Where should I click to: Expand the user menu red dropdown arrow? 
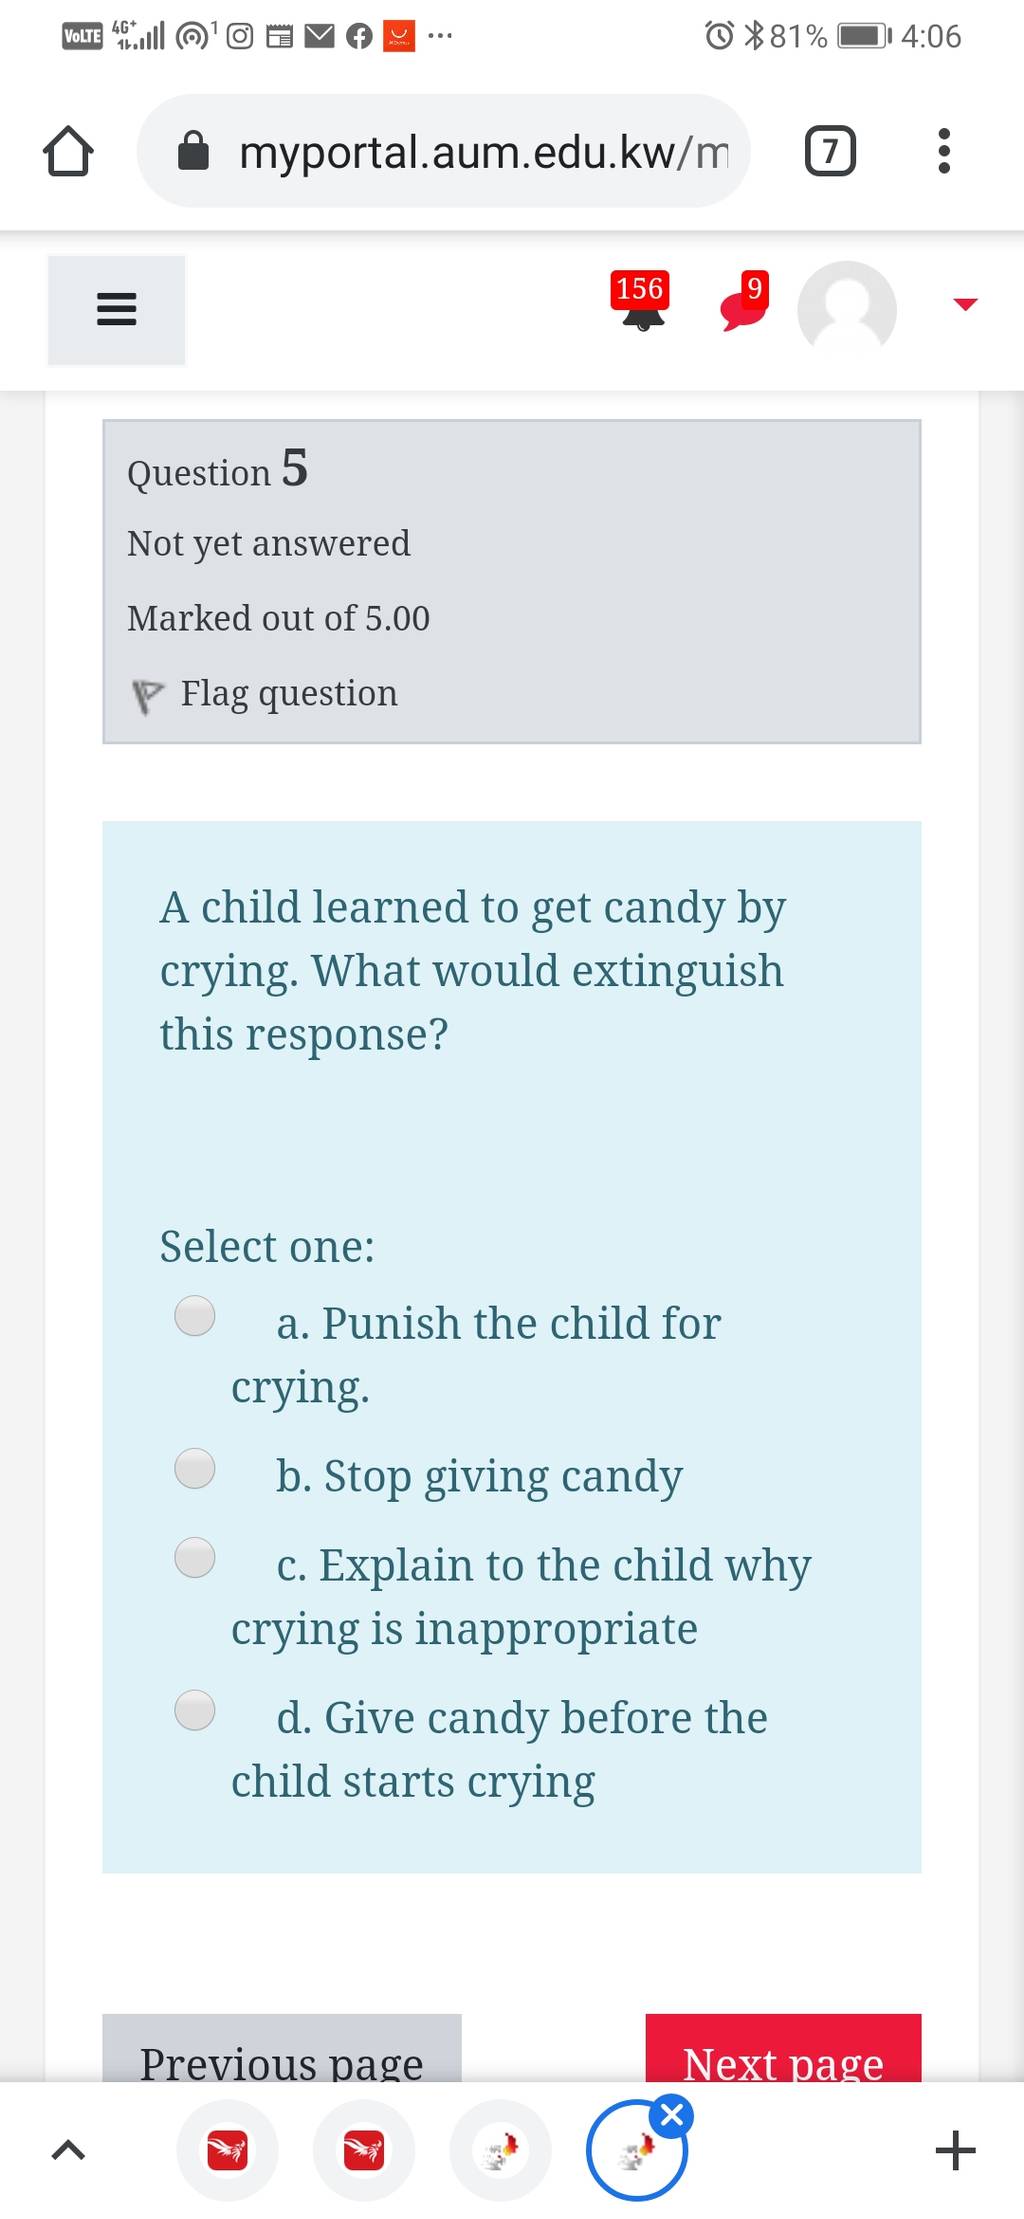[965, 304]
